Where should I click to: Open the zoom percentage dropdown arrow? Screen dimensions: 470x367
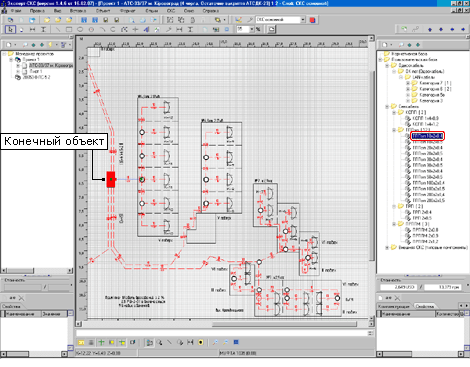(x=252, y=29)
